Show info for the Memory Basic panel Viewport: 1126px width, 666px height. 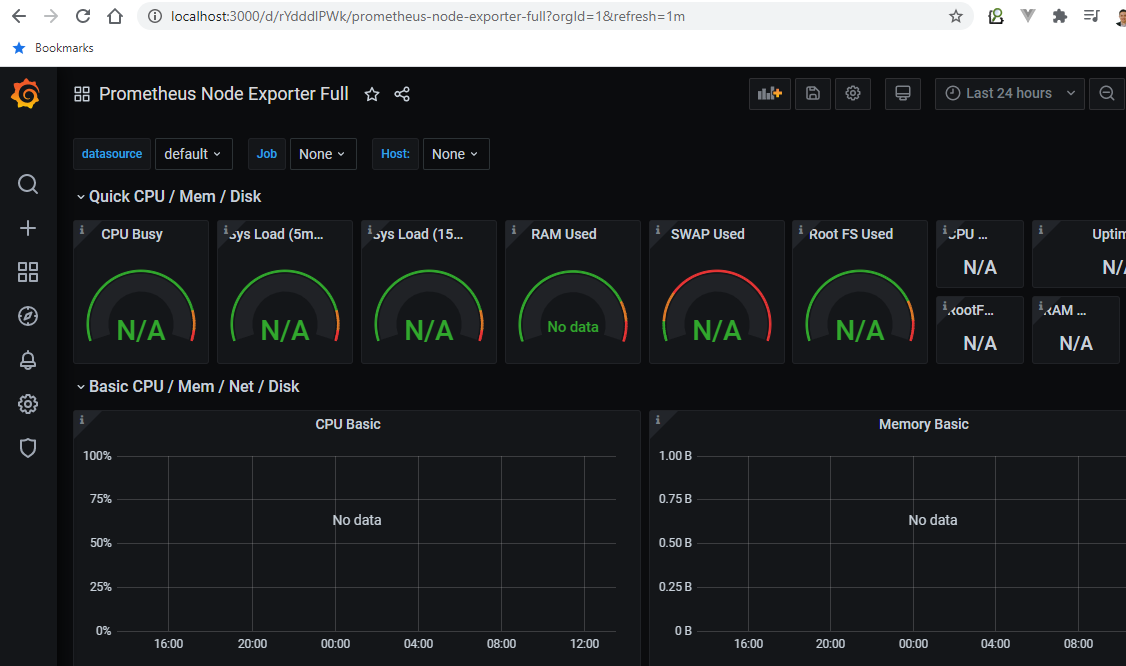pos(658,420)
